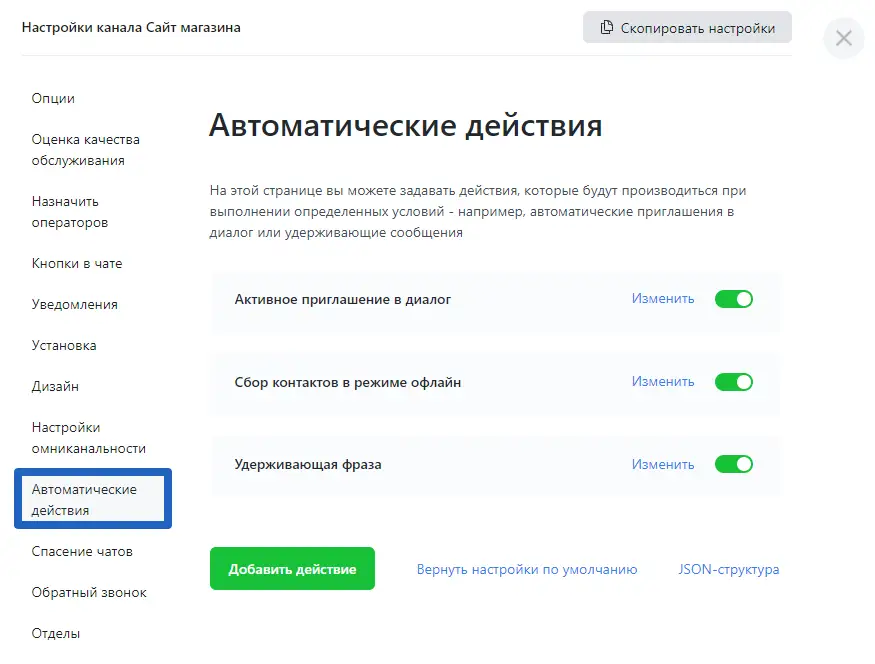The image size is (875, 664).
Task: Click Изменить for Удерживающая фраза
Action: 662,464
